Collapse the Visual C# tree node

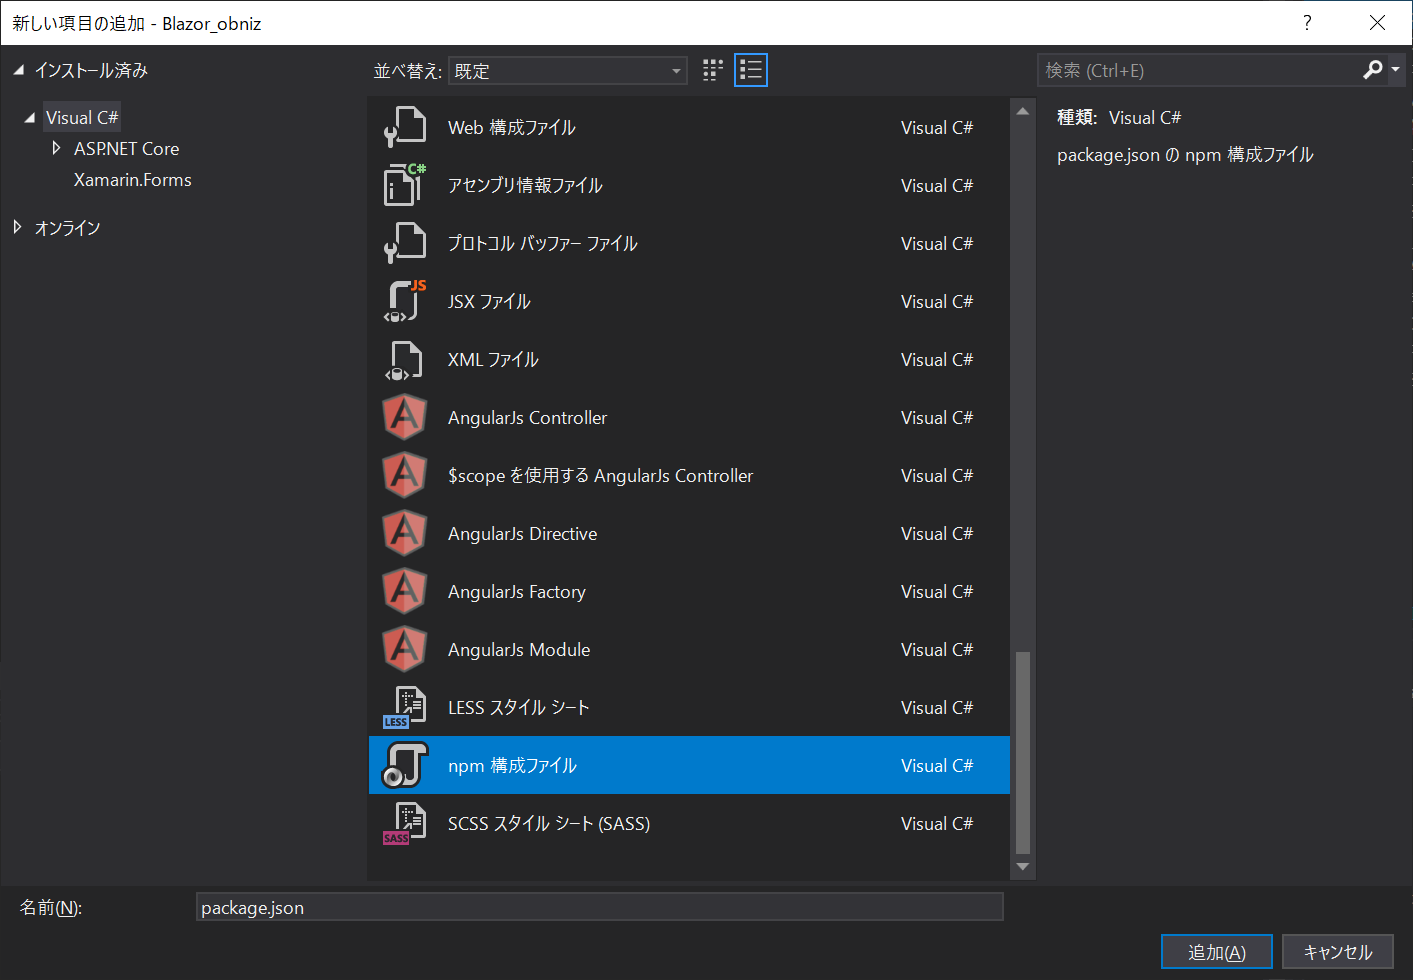[x=29, y=118]
